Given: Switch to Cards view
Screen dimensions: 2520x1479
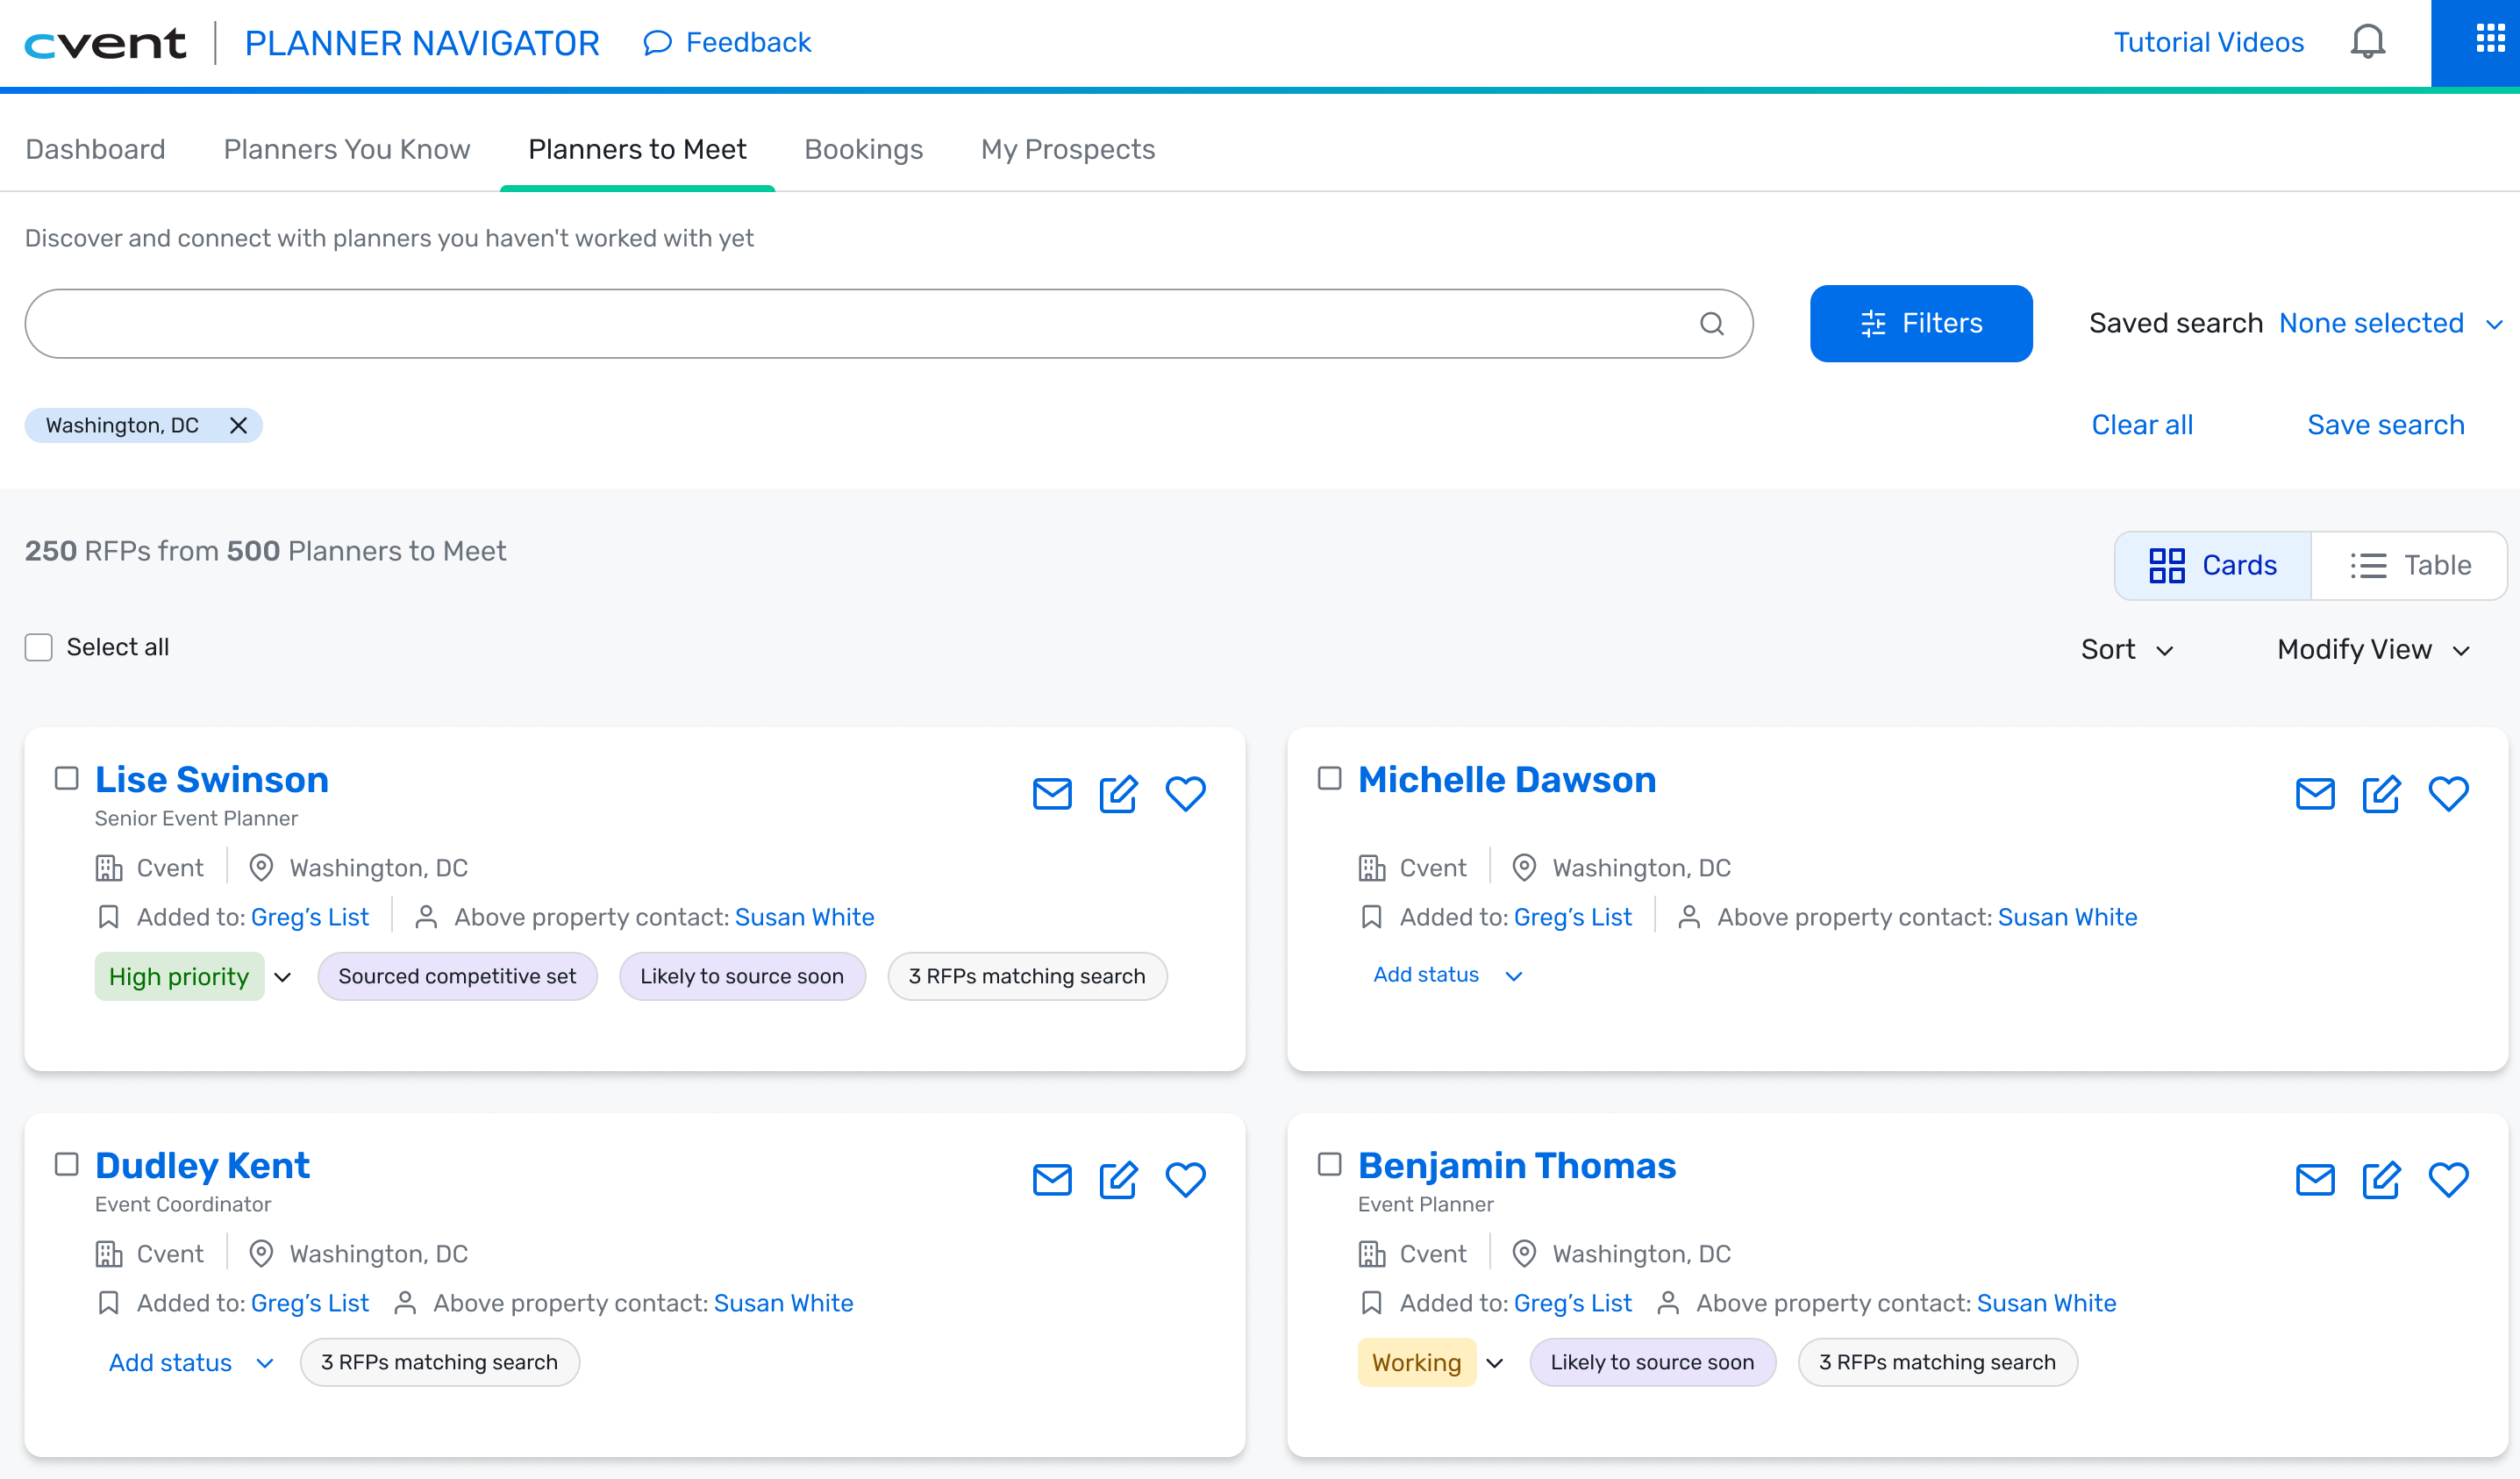Looking at the screenshot, I should point(2212,566).
